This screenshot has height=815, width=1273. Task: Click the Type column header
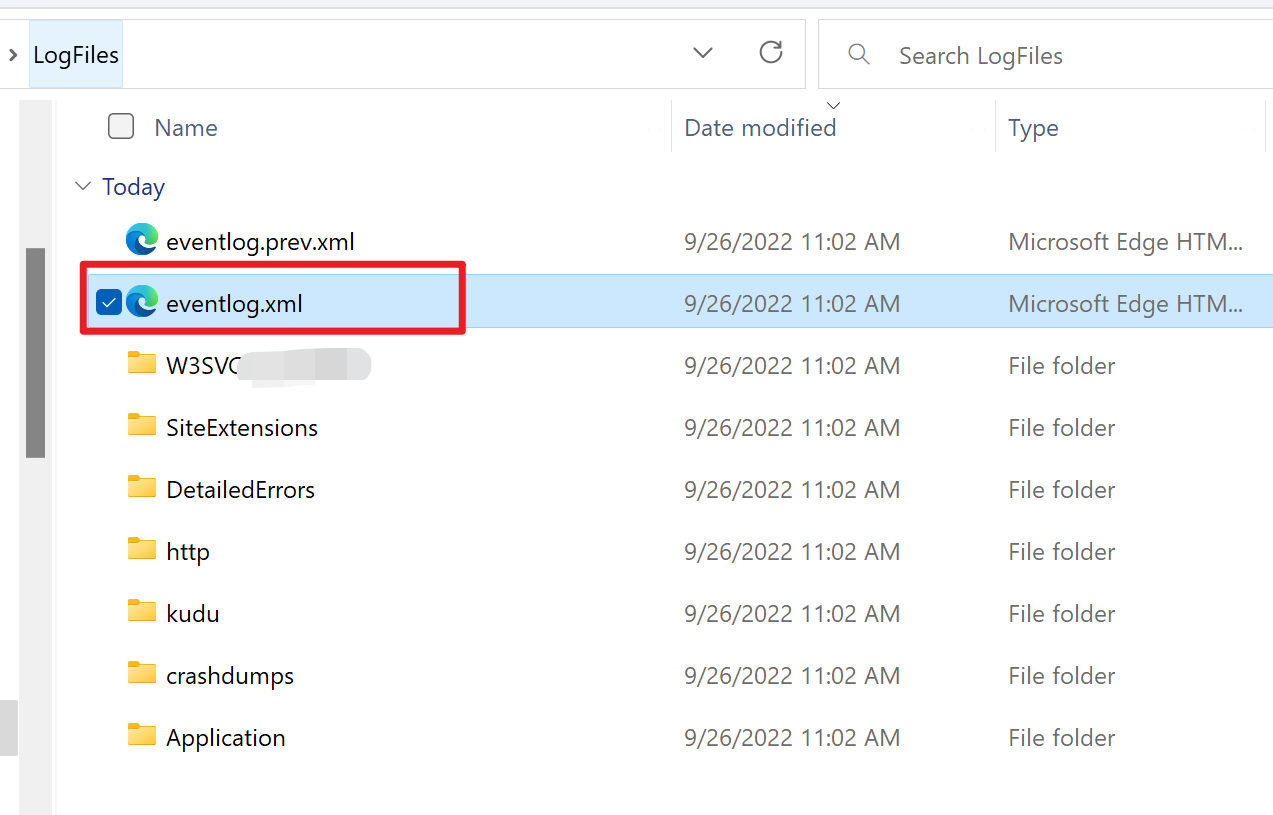1033,128
